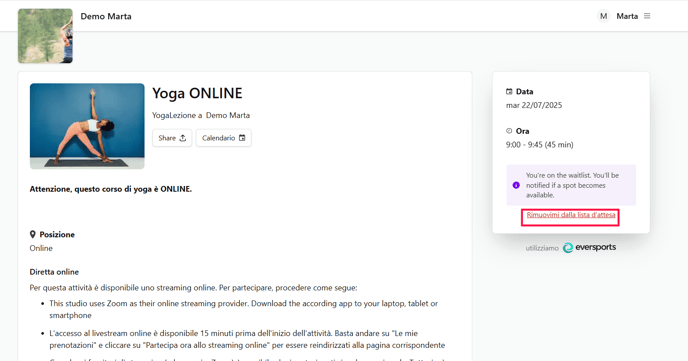688x361 pixels.
Task: Click the location pin icon next to Posizione
Action: point(32,234)
